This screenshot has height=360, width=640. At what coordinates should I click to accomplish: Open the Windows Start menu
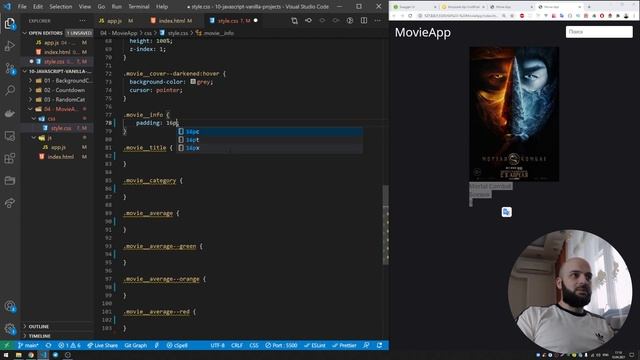click(6, 355)
